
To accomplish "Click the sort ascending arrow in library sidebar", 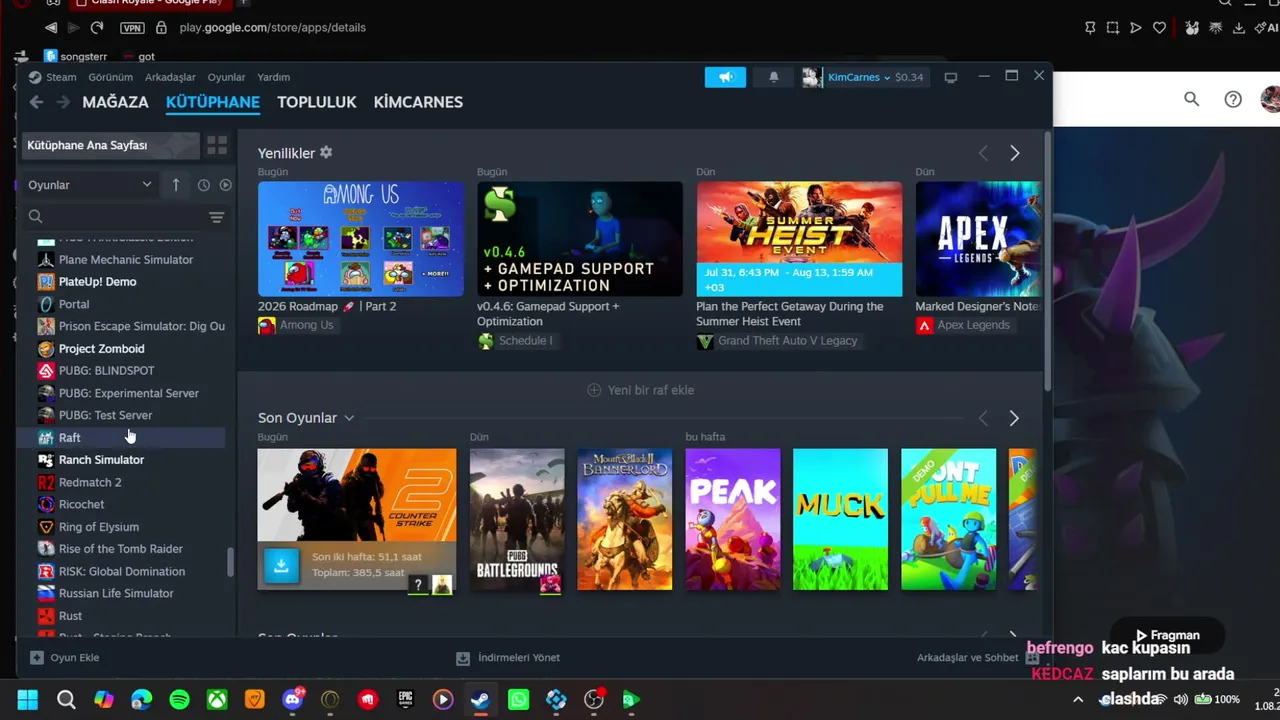I will click(x=176, y=185).
